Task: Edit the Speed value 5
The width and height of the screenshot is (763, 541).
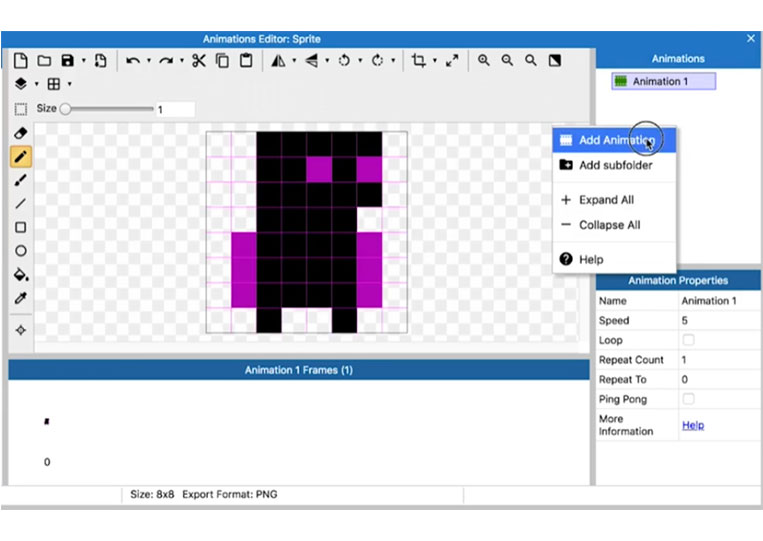Action: 720,321
